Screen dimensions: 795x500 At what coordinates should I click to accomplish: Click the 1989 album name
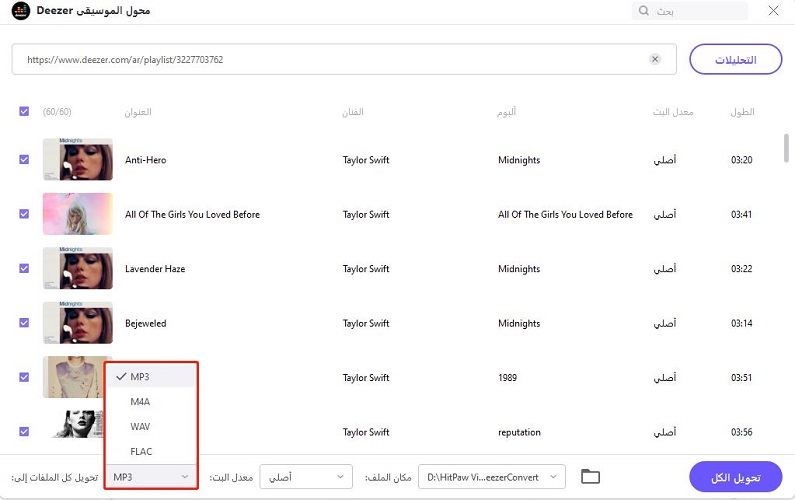(508, 378)
